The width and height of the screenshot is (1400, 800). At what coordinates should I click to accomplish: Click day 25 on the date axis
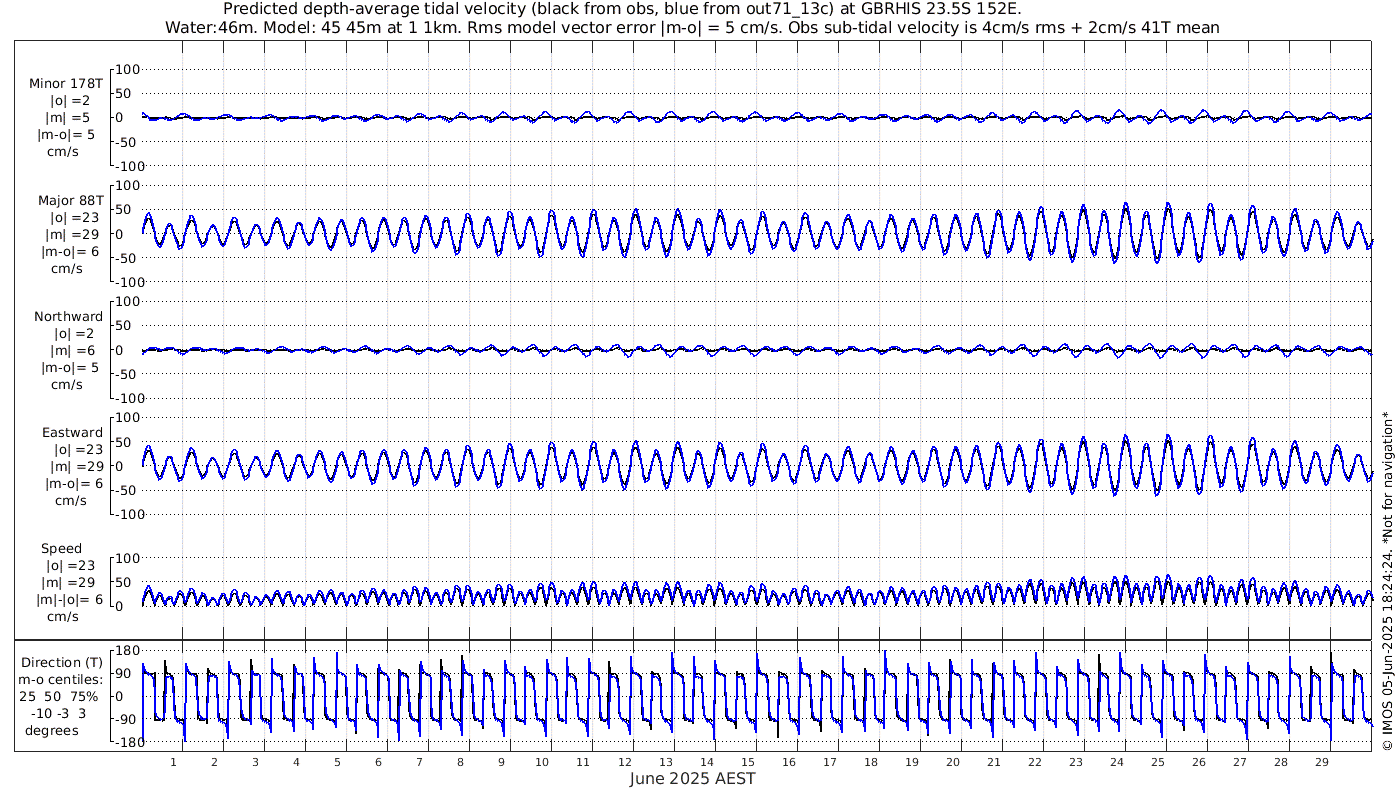click(1157, 762)
